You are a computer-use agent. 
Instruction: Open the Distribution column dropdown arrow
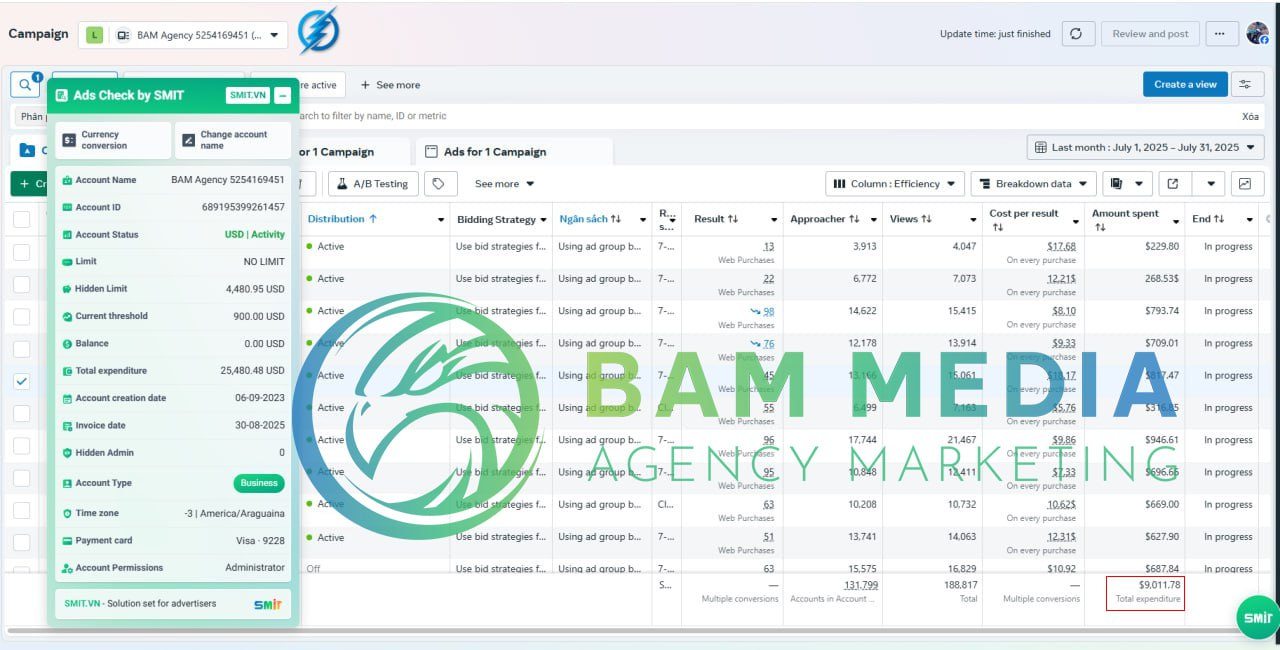point(441,219)
